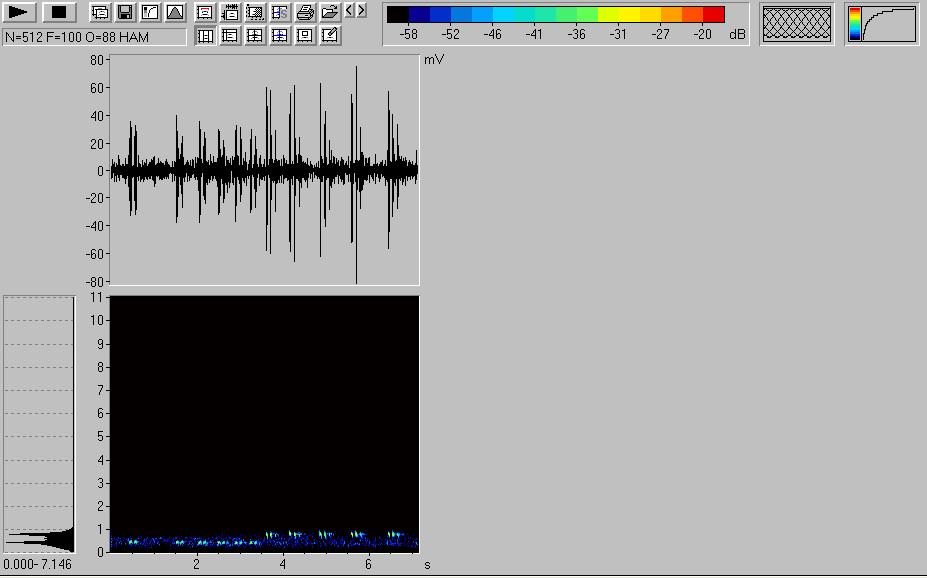Click the red end of the dB color scale
This screenshot has width=927, height=578.
713,15
